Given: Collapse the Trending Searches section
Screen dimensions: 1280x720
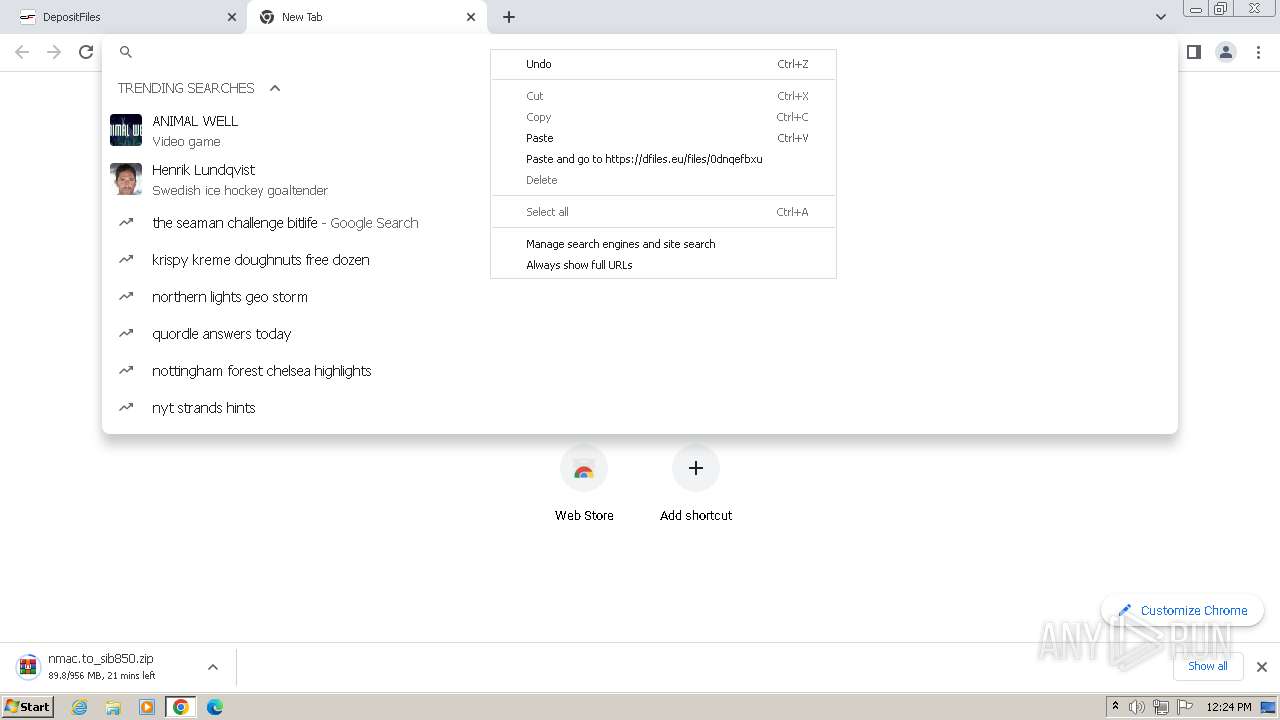Looking at the screenshot, I should 275,88.
